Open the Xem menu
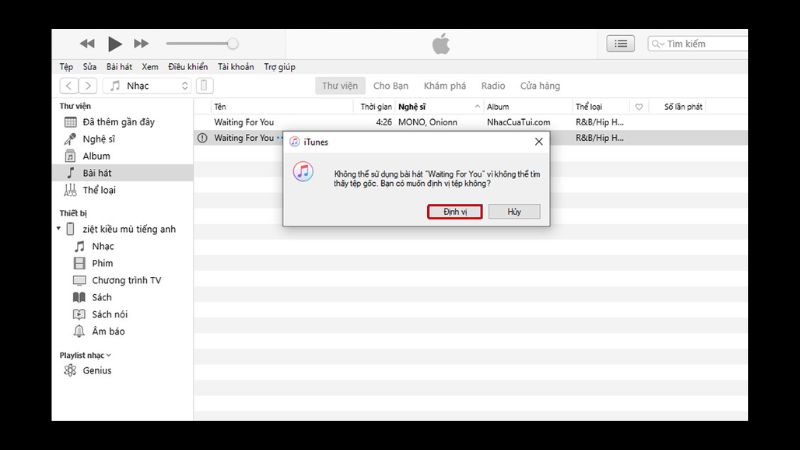Viewport: 800px width, 450px height. click(x=150, y=67)
